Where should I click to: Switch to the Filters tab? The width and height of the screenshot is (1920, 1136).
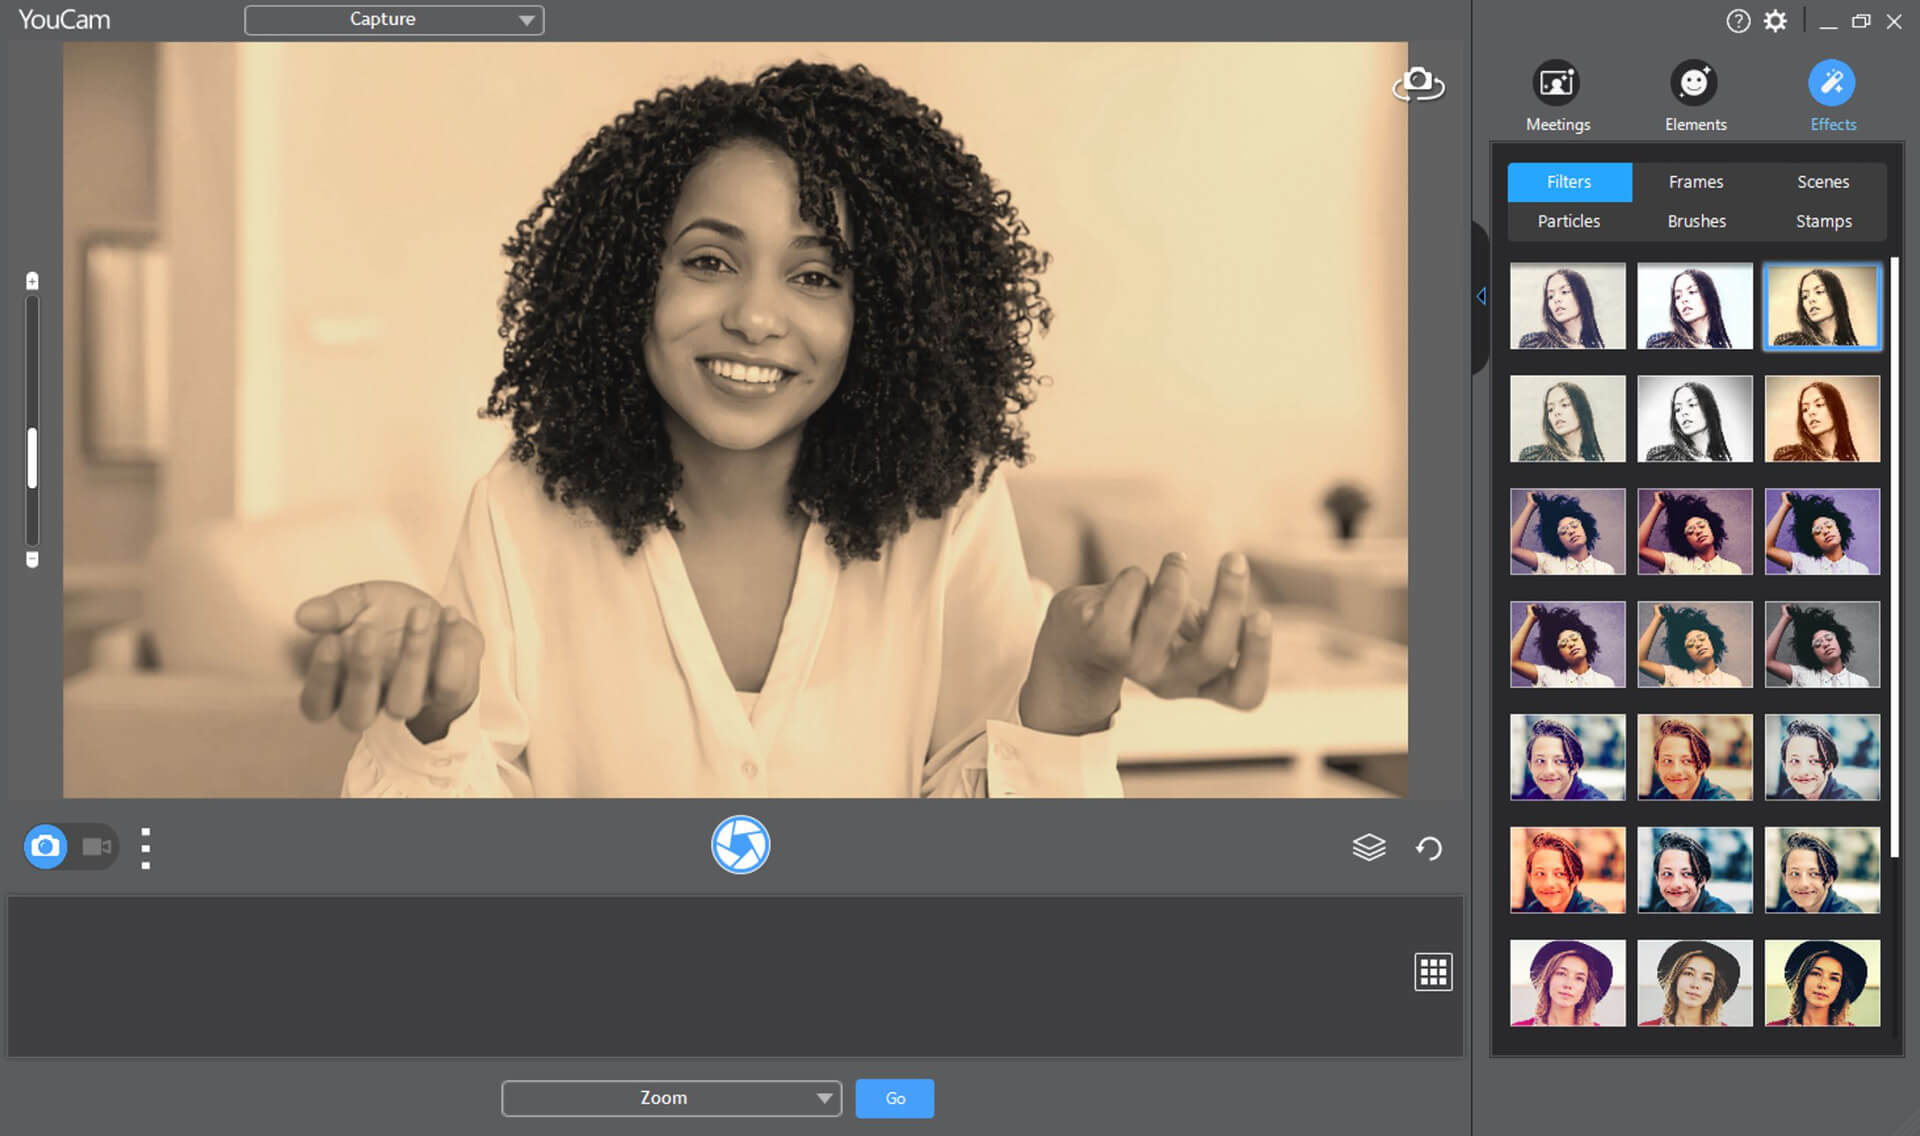pos(1568,180)
